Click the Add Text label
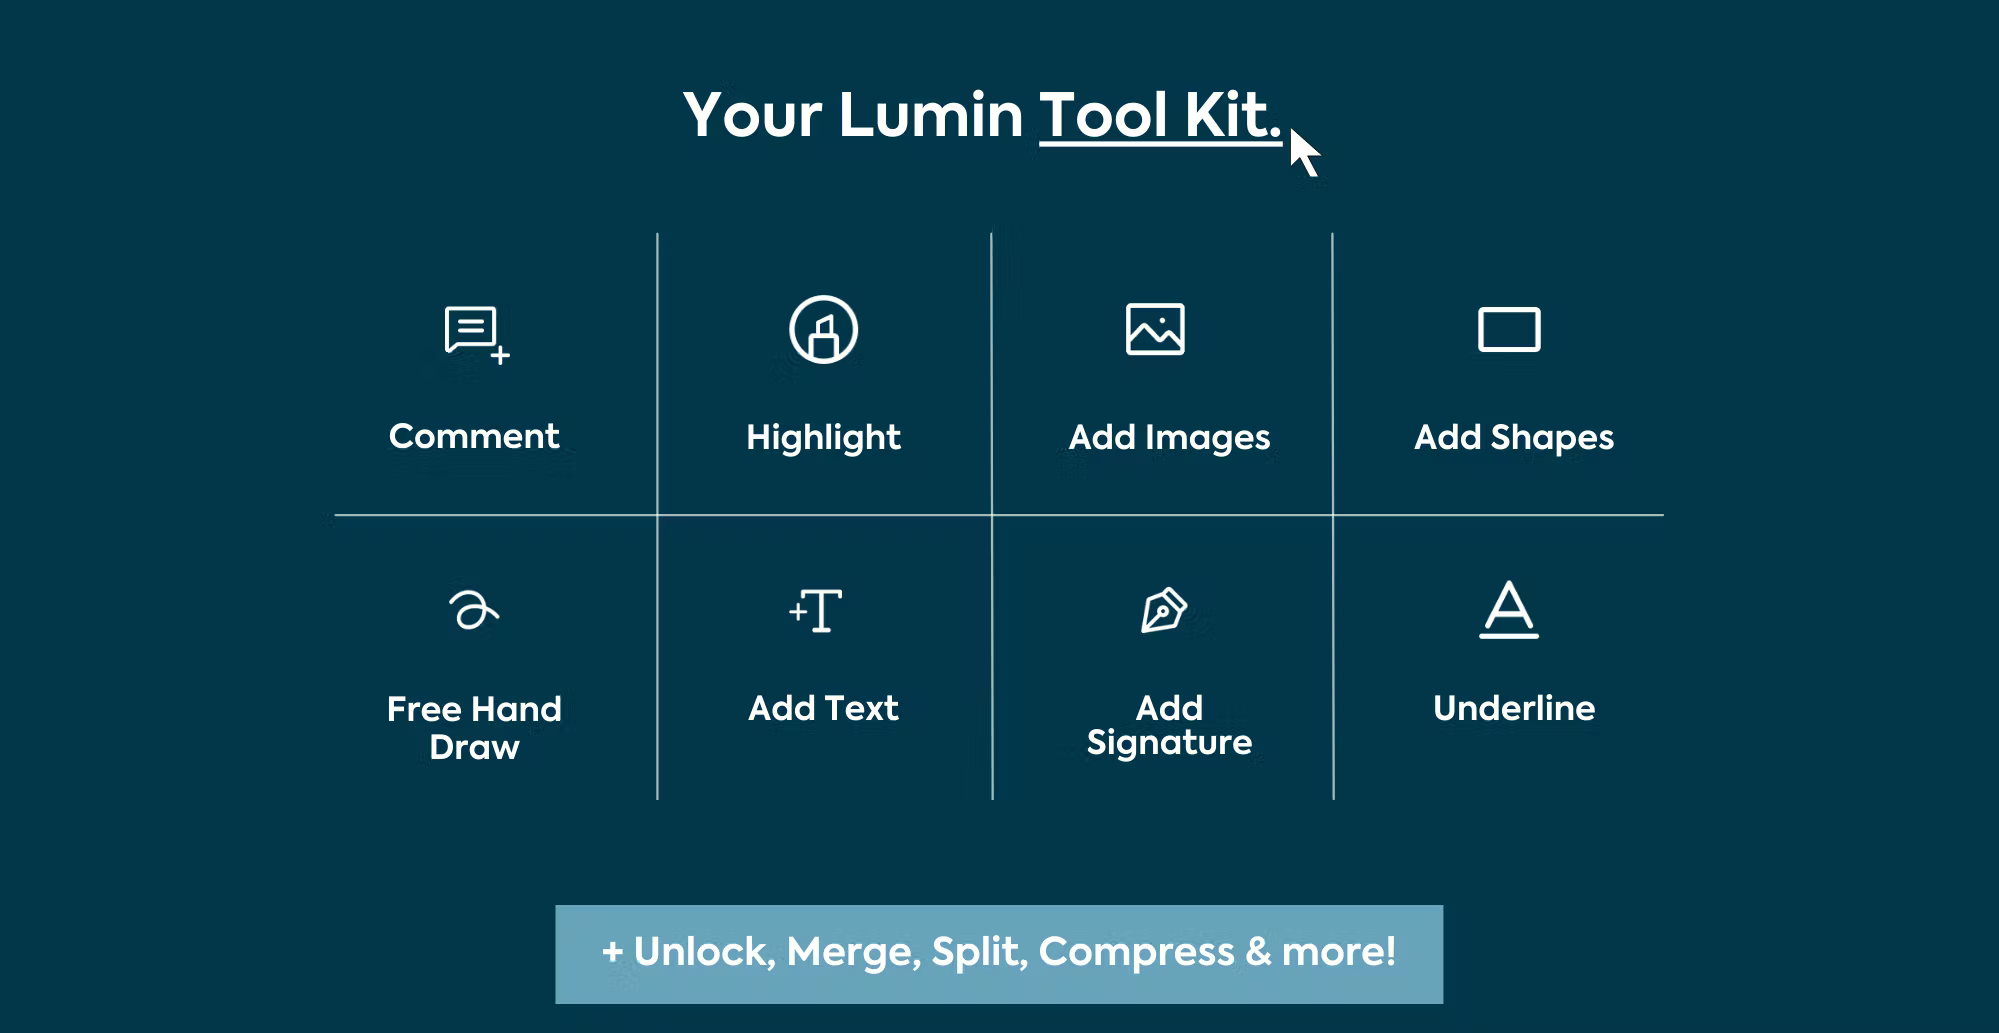 point(823,708)
